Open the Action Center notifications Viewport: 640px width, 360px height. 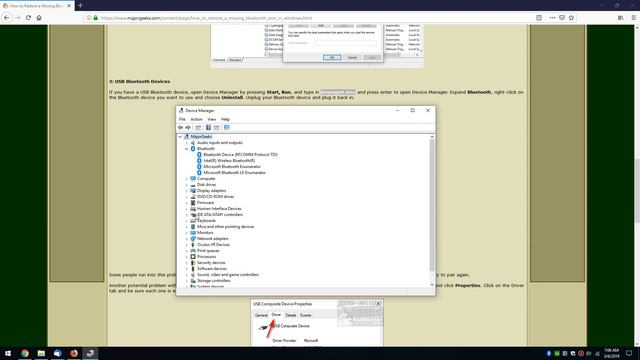(629, 353)
